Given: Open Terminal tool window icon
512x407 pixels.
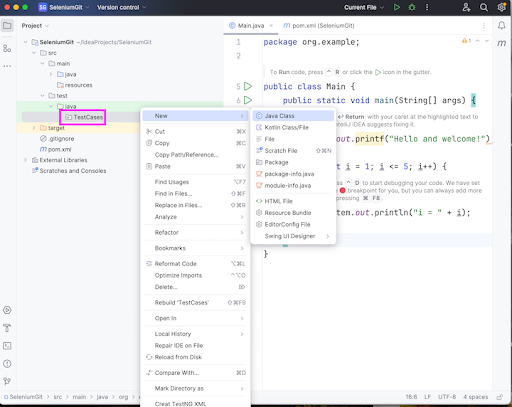Looking at the screenshot, I should [7, 346].
